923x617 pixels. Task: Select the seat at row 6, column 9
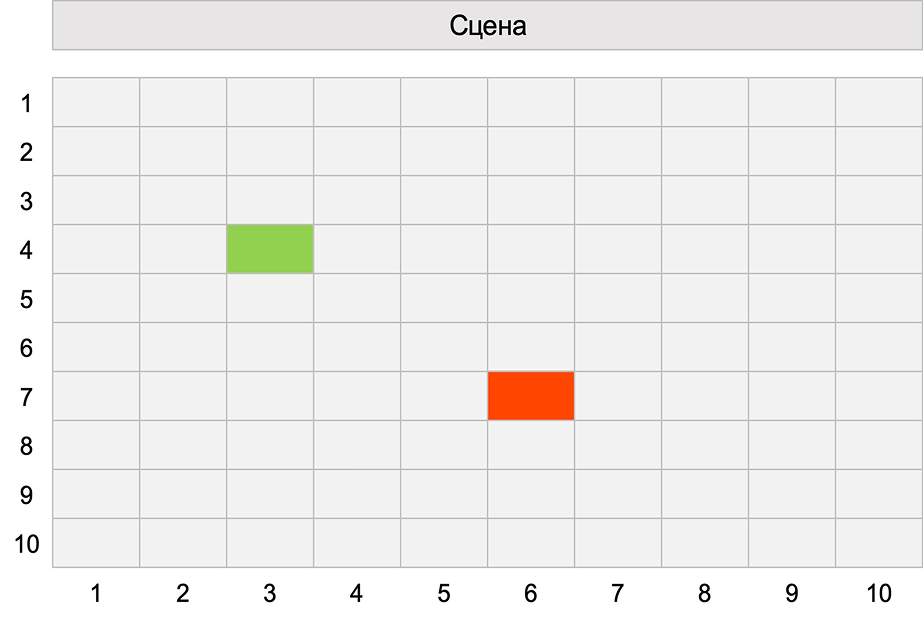pyautogui.click(x=792, y=347)
